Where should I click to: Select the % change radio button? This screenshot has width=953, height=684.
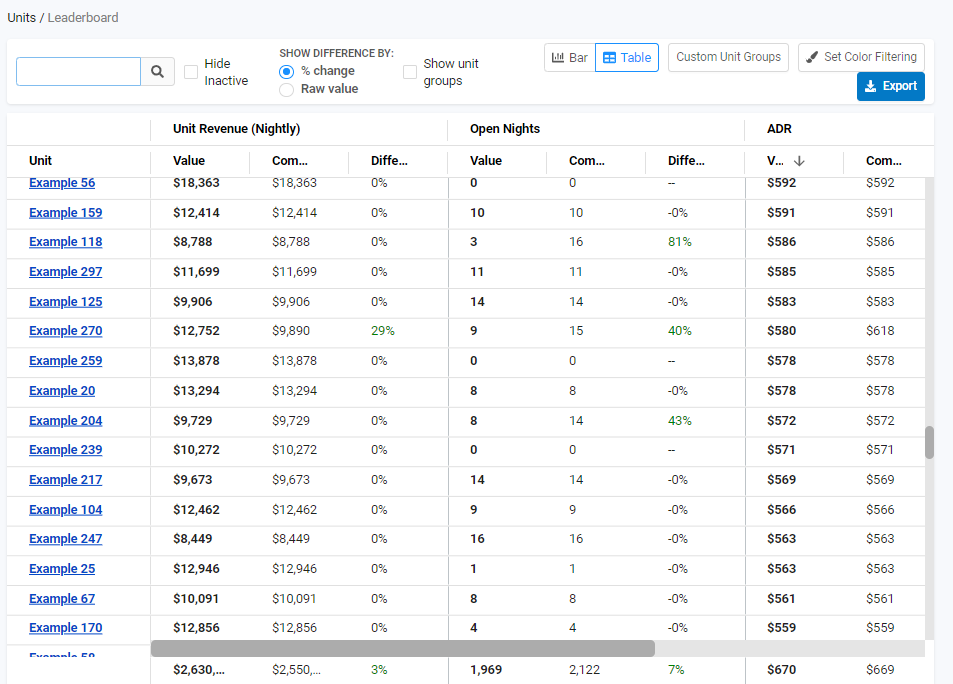click(x=285, y=73)
